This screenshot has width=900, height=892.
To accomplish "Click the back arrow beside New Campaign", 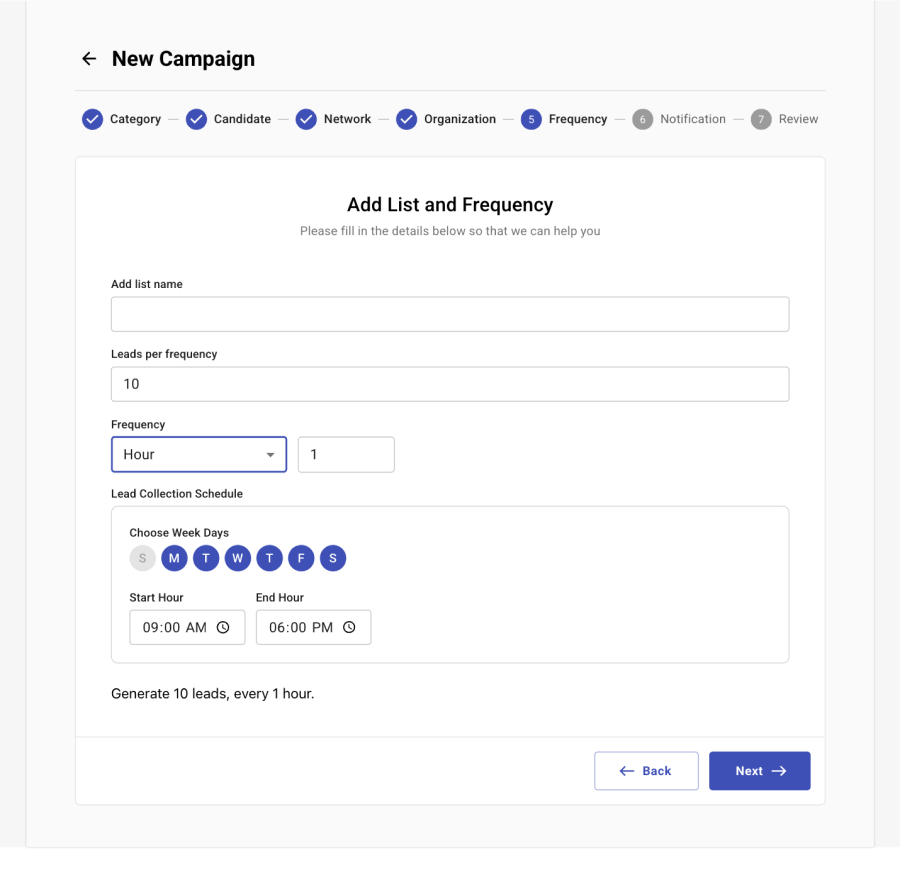I will pyautogui.click(x=89, y=59).
